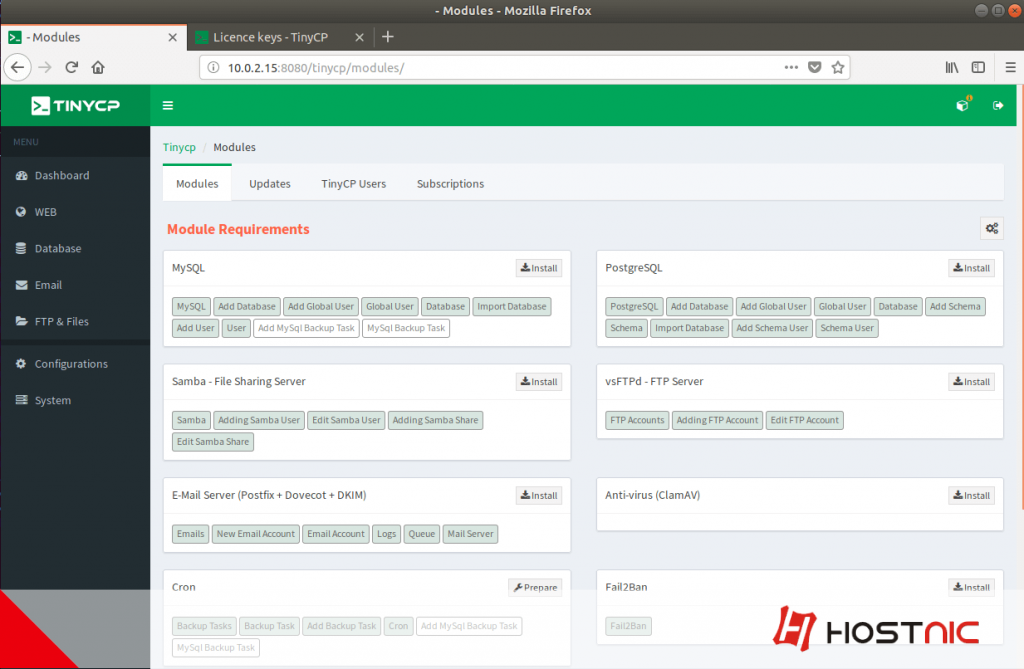The width and height of the screenshot is (1024, 669).
Task: Switch to the Updates tab
Action: (x=270, y=184)
